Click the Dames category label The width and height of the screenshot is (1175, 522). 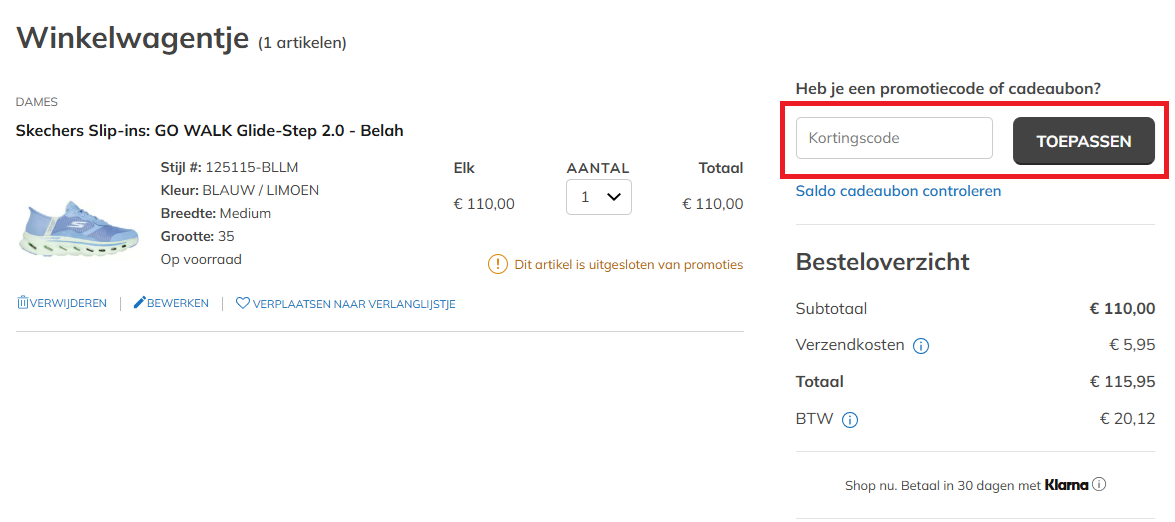[37, 102]
